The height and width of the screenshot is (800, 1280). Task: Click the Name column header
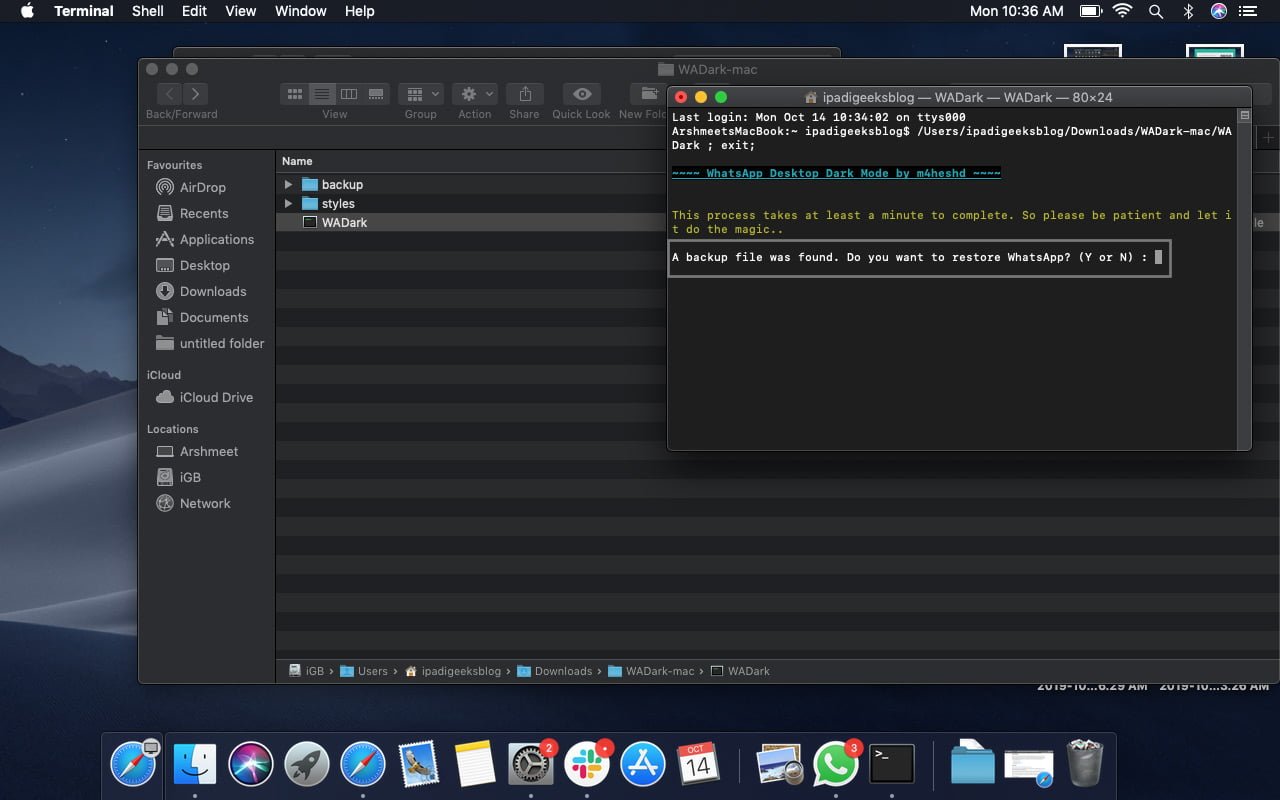coord(297,161)
